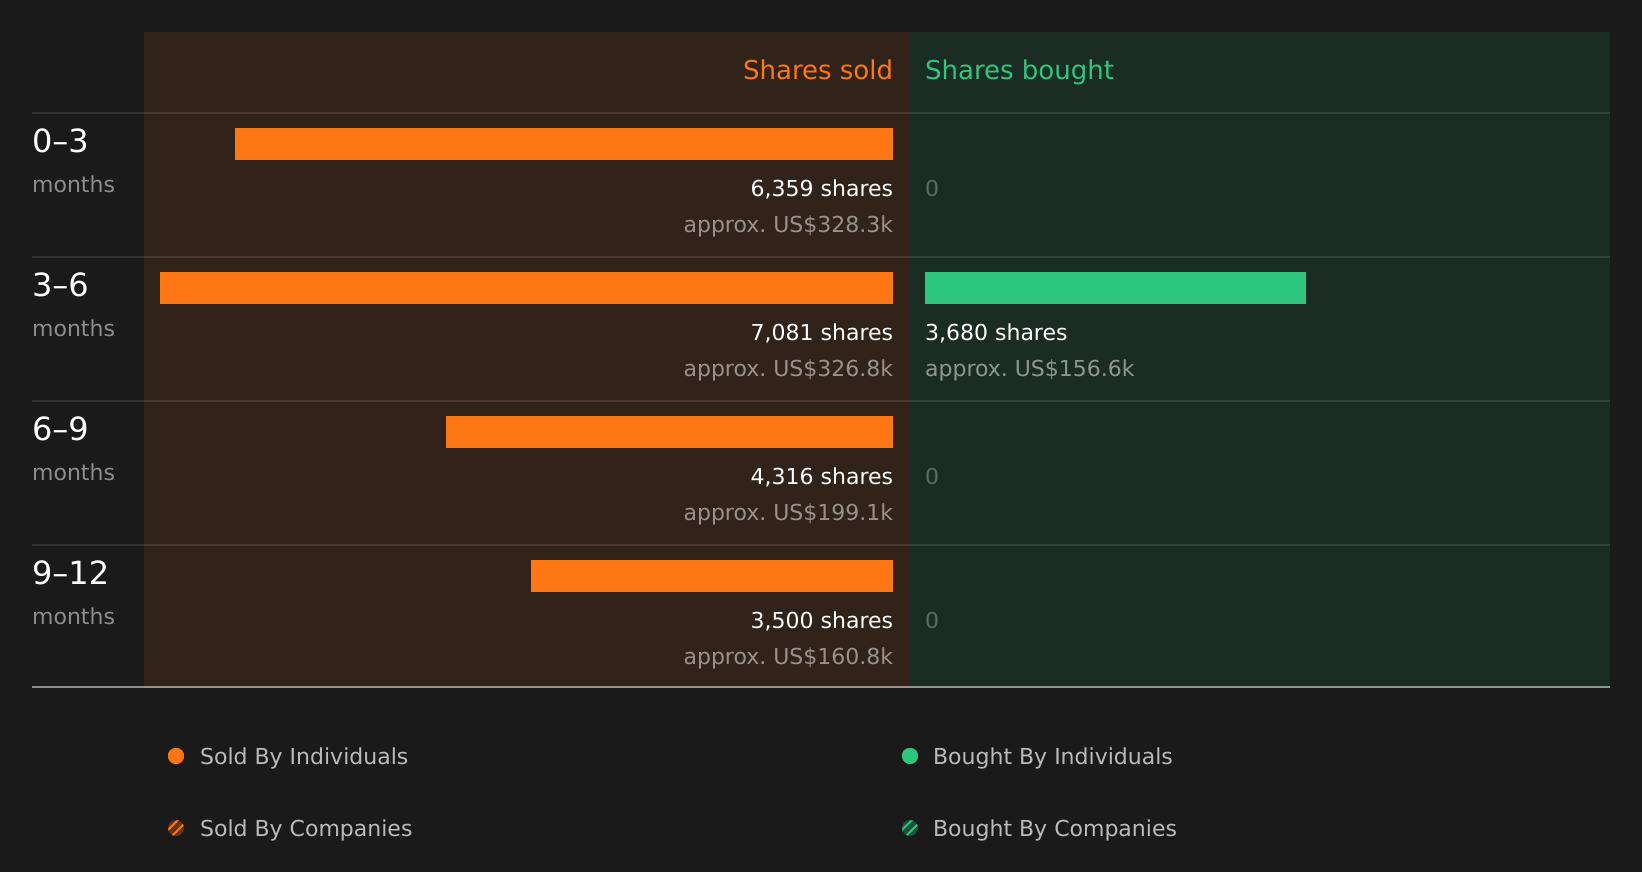
Task: Toggle the Bought By Companies legend label
Action: tap(1055, 829)
